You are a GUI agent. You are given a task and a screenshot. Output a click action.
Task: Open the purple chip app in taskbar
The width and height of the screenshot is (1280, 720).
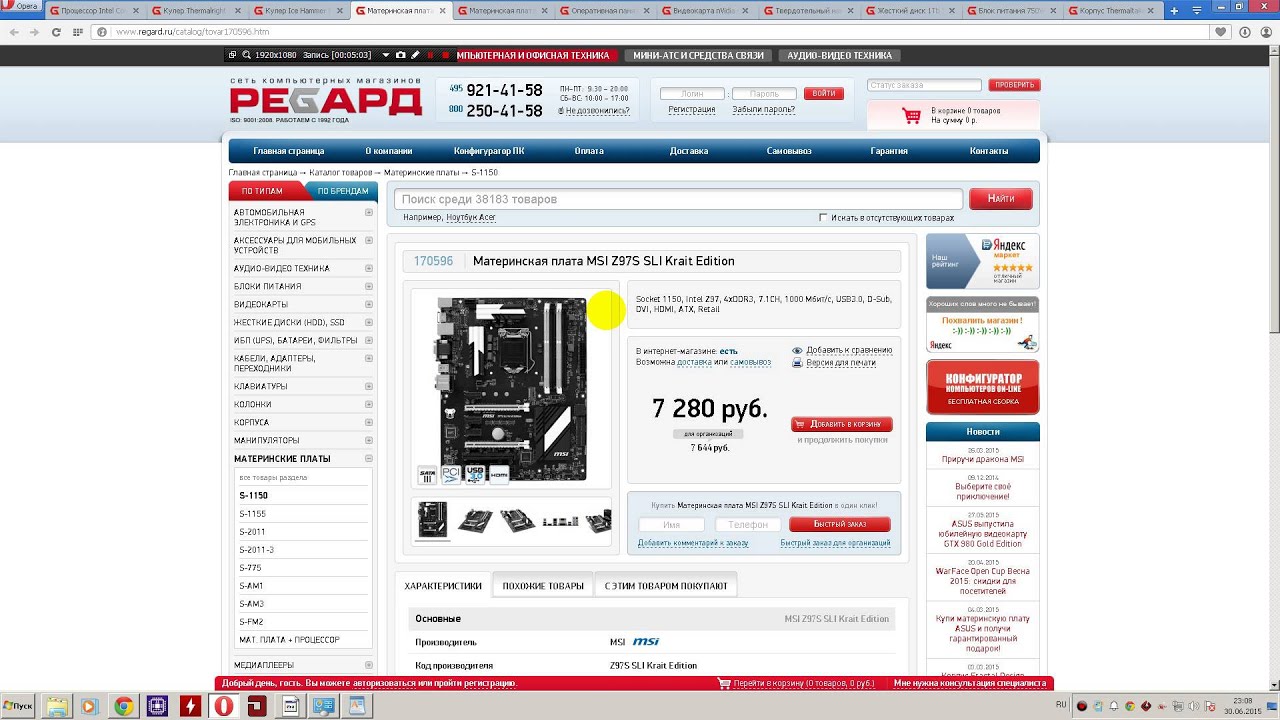(x=157, y=706)
